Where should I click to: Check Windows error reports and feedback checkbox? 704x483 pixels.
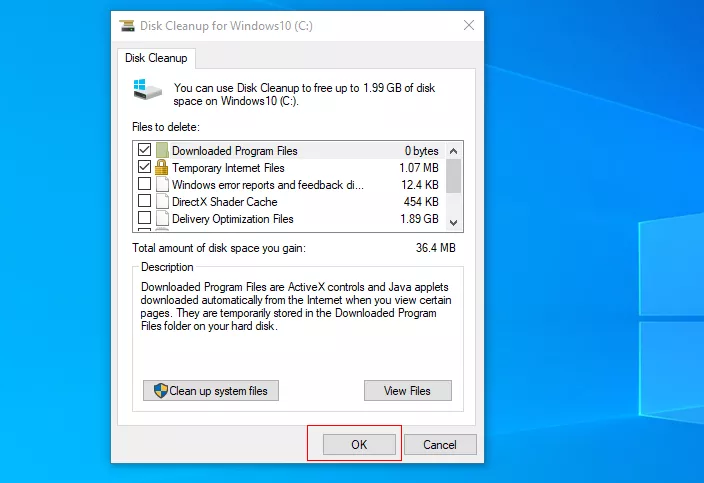[x=144, y=184]
